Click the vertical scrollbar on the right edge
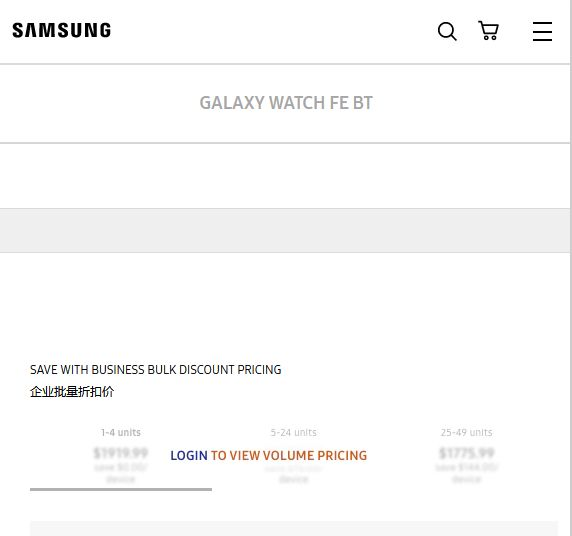The height and width of the screenshot is (536, 572). coord(571,268)
